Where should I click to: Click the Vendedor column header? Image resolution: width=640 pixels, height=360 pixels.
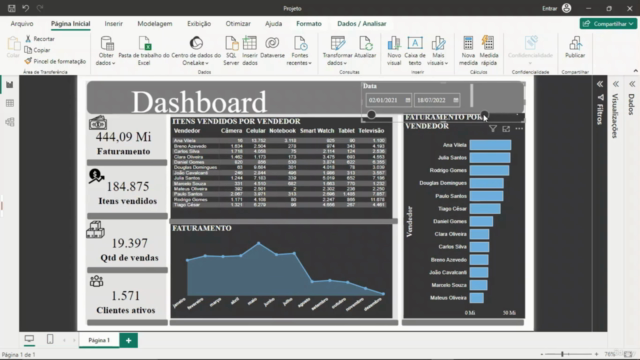pyautogui.click(x=187, y=131)
